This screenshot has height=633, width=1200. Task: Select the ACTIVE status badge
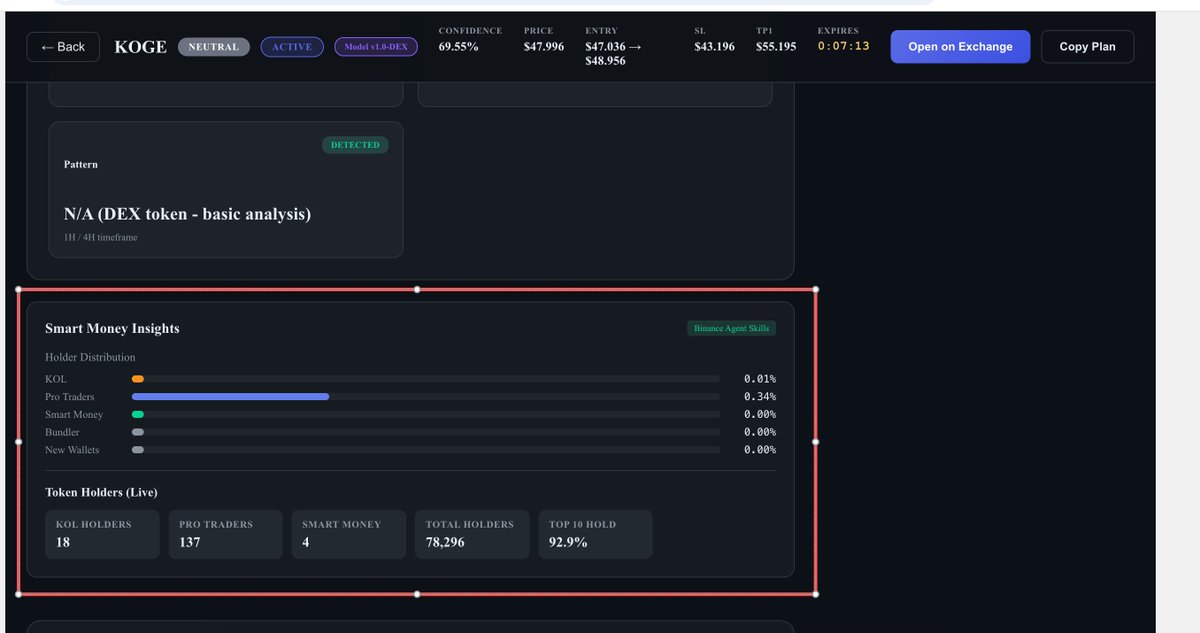292,47
